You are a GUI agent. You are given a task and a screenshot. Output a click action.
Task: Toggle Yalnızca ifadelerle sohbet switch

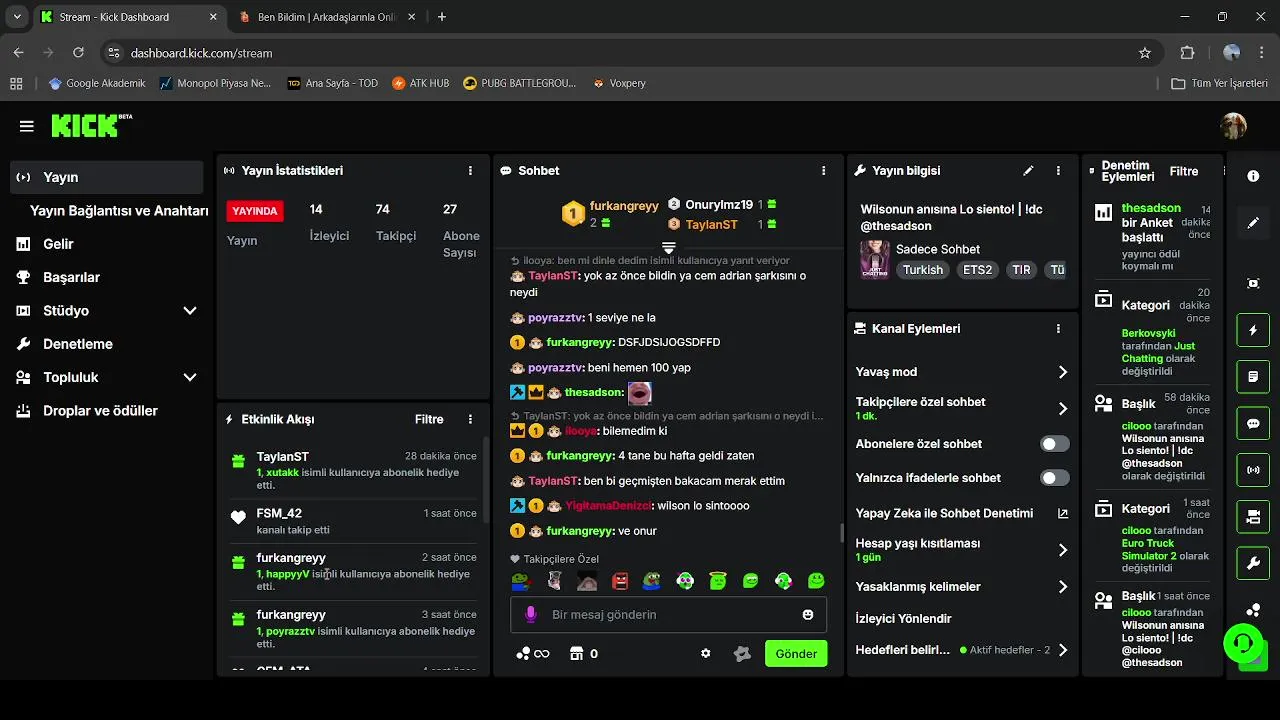1055,478
